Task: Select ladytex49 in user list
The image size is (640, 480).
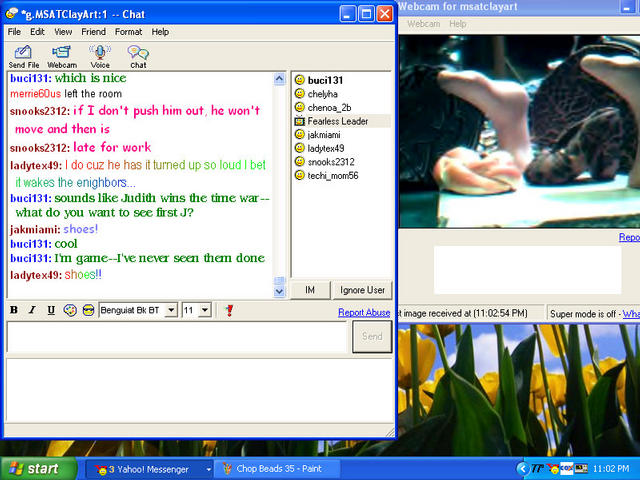Action: (326, 148)
